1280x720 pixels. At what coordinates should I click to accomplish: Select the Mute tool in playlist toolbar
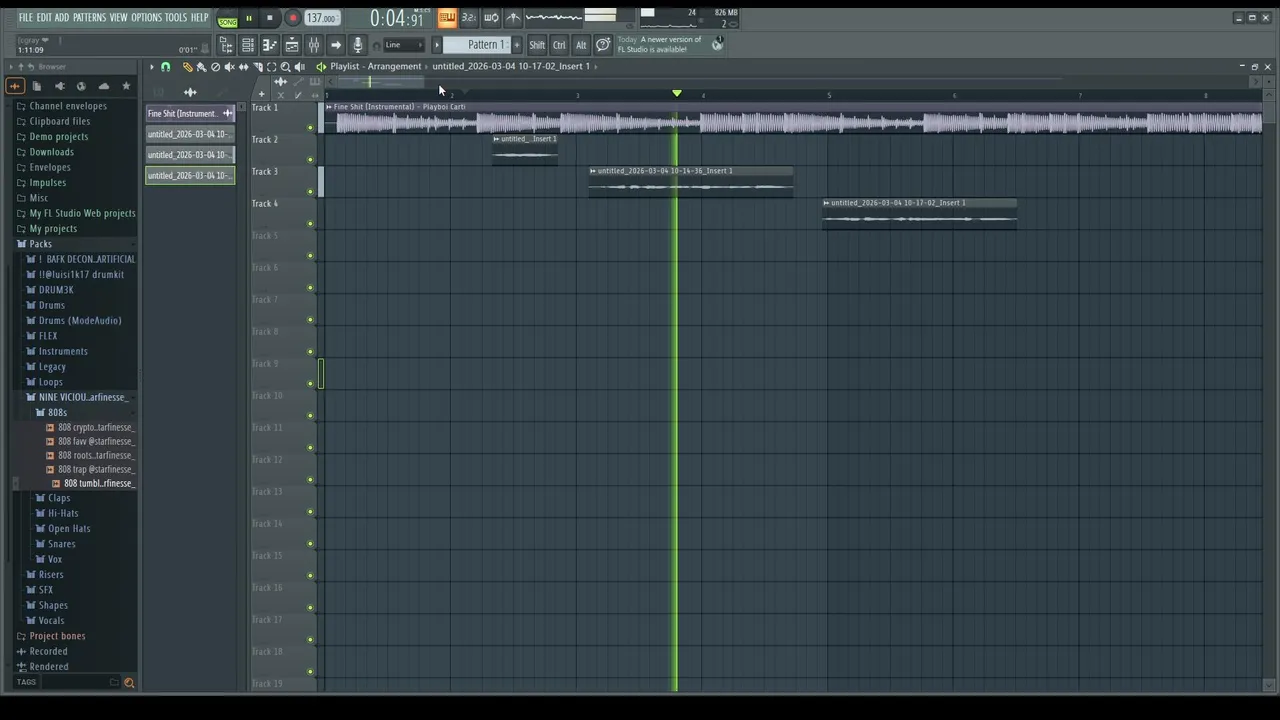[229, 67]
